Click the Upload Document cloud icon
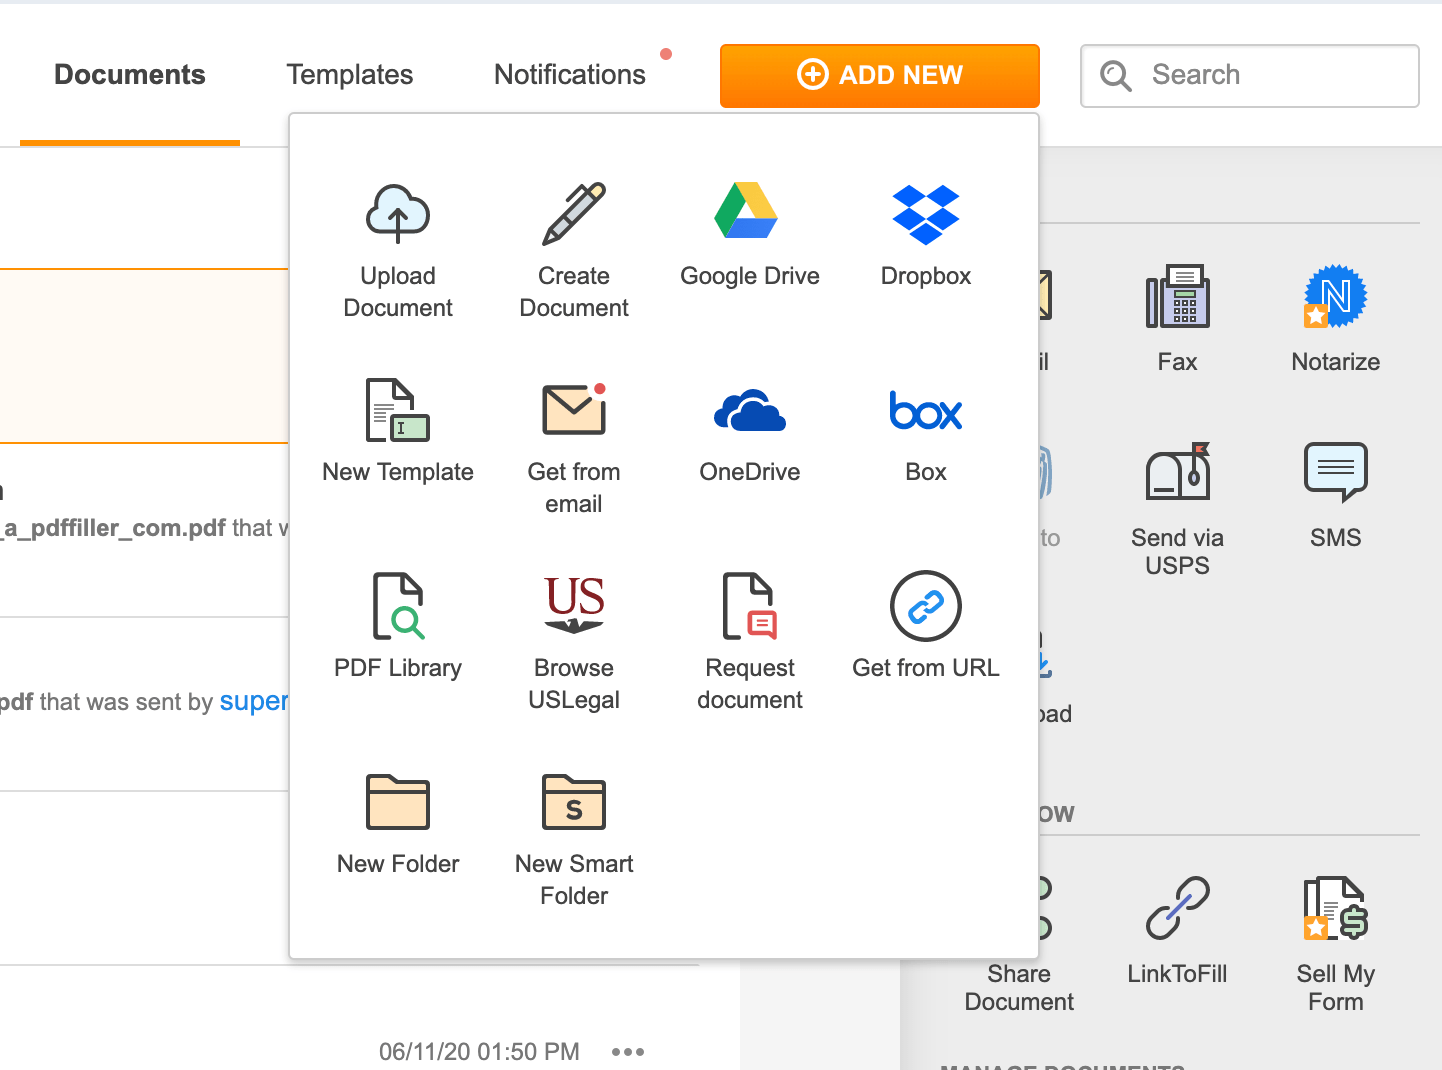Image resolution: width=1442 pixels, height=1070 pixels. pyautogui.click(x=398, y=214)
